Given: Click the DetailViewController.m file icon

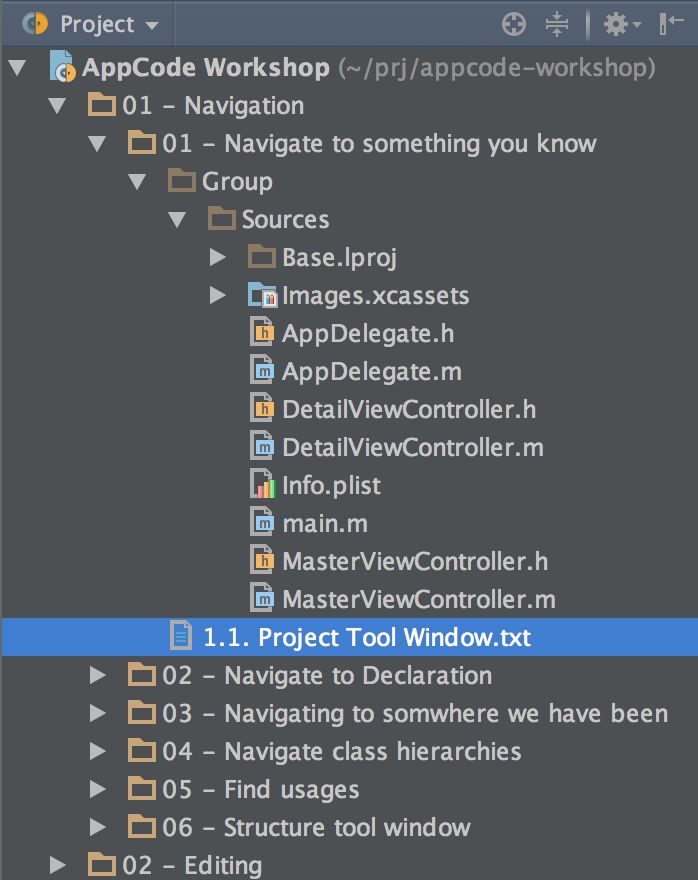Looking at the screenshot, I should [x=262, y=446].
